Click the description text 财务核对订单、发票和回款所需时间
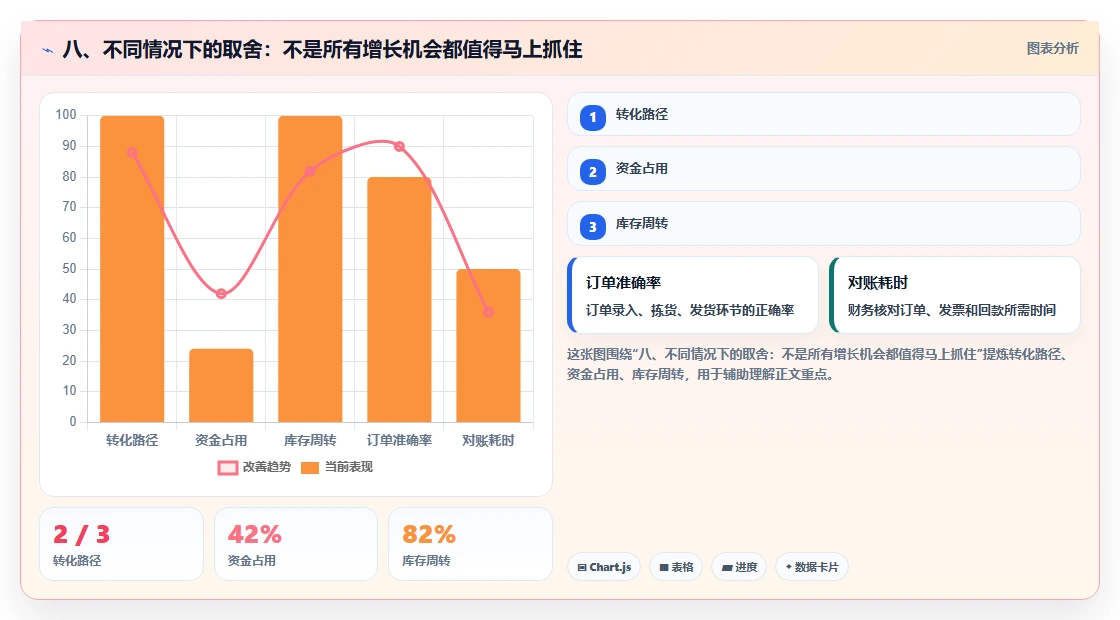The image size is (1120, 620). point(951,311)
